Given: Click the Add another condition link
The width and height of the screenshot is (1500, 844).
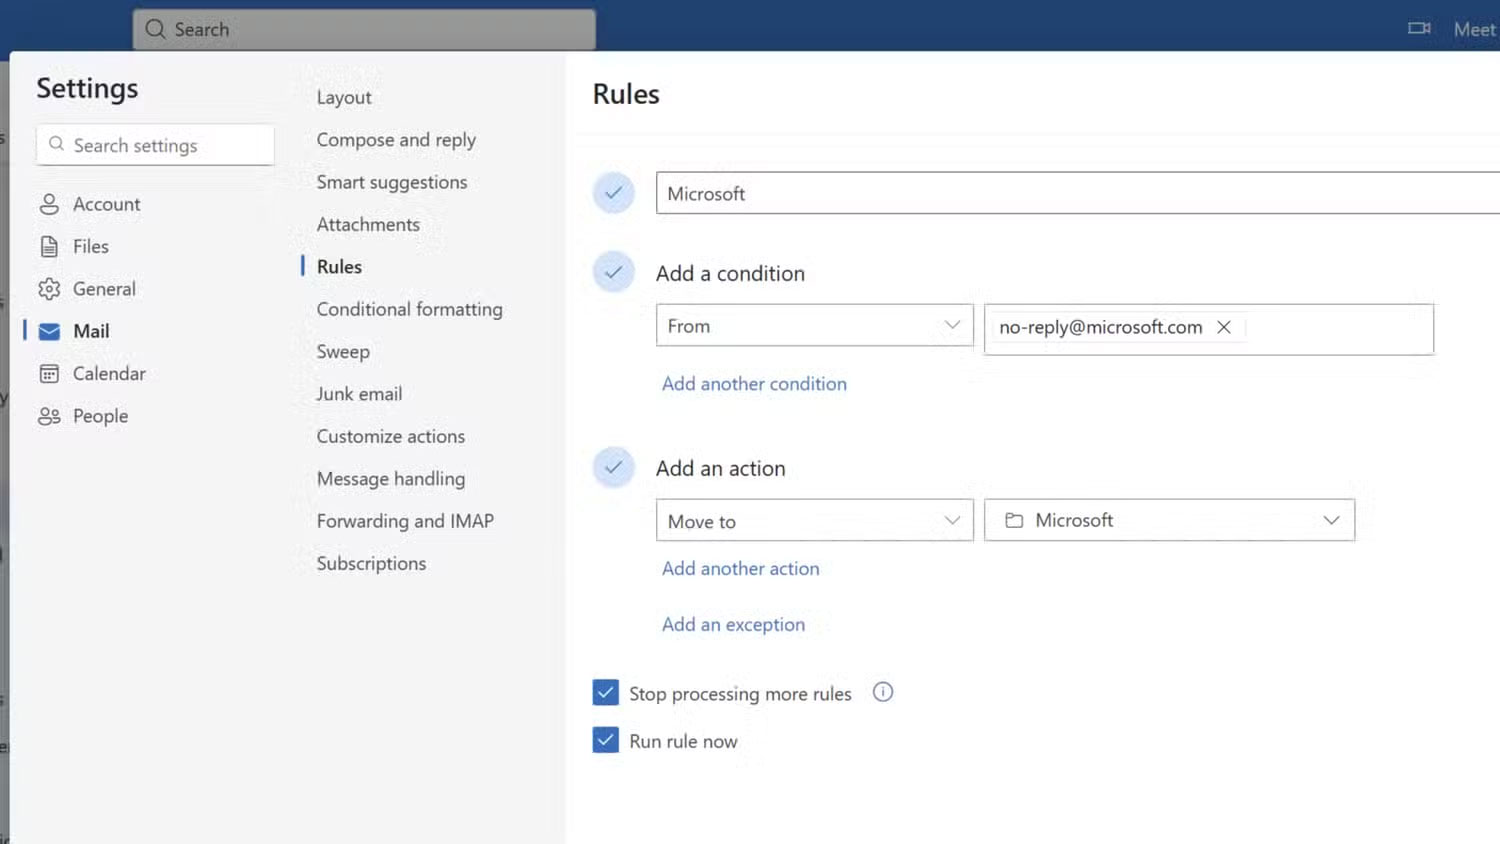Looking at the screenshot, I should pyautogui.click(x=754, y=384).
